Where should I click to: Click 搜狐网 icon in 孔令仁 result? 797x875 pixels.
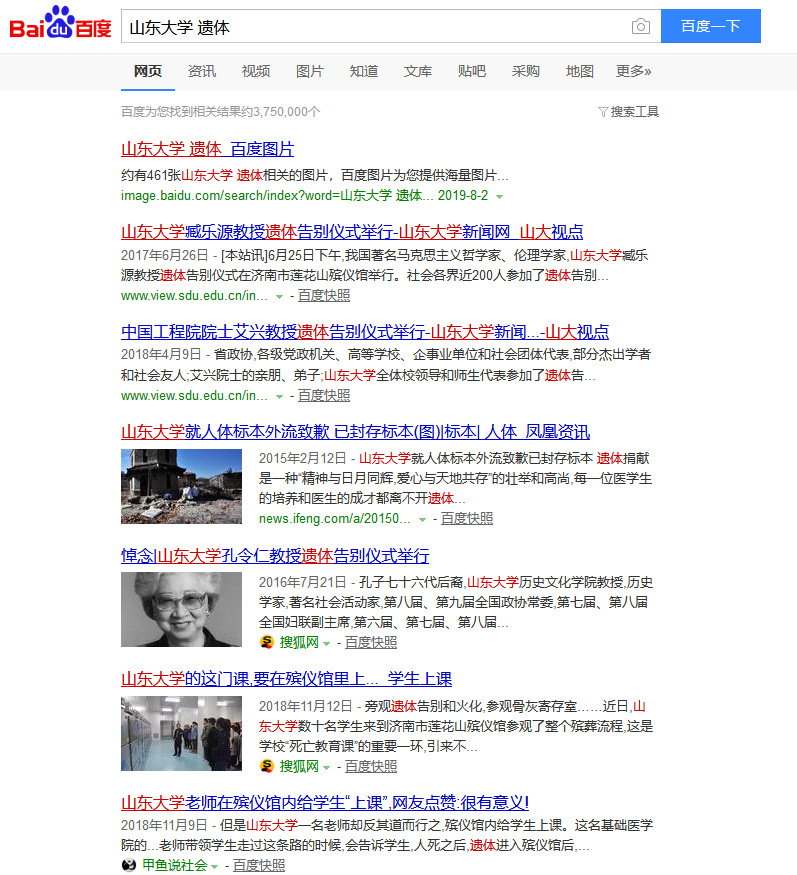pyautogui.click(x=267, y=642)
